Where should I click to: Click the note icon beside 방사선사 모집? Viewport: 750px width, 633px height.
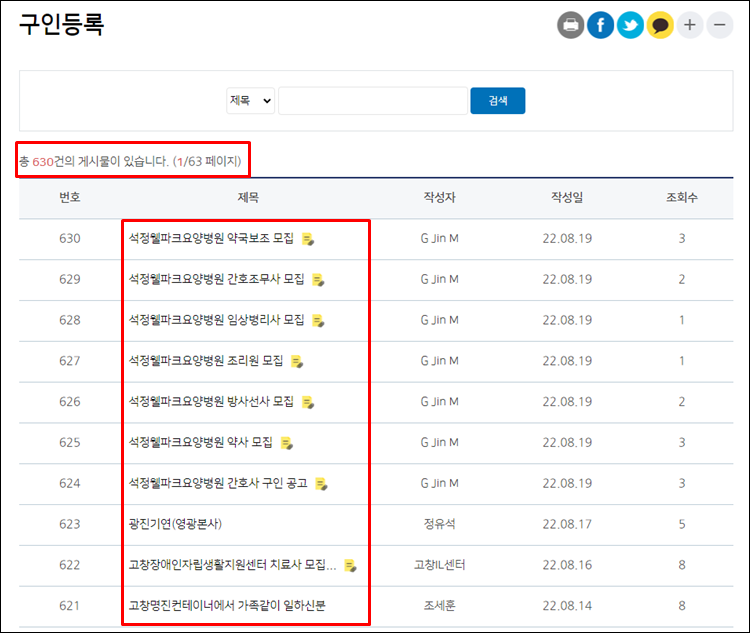(308, 402)
